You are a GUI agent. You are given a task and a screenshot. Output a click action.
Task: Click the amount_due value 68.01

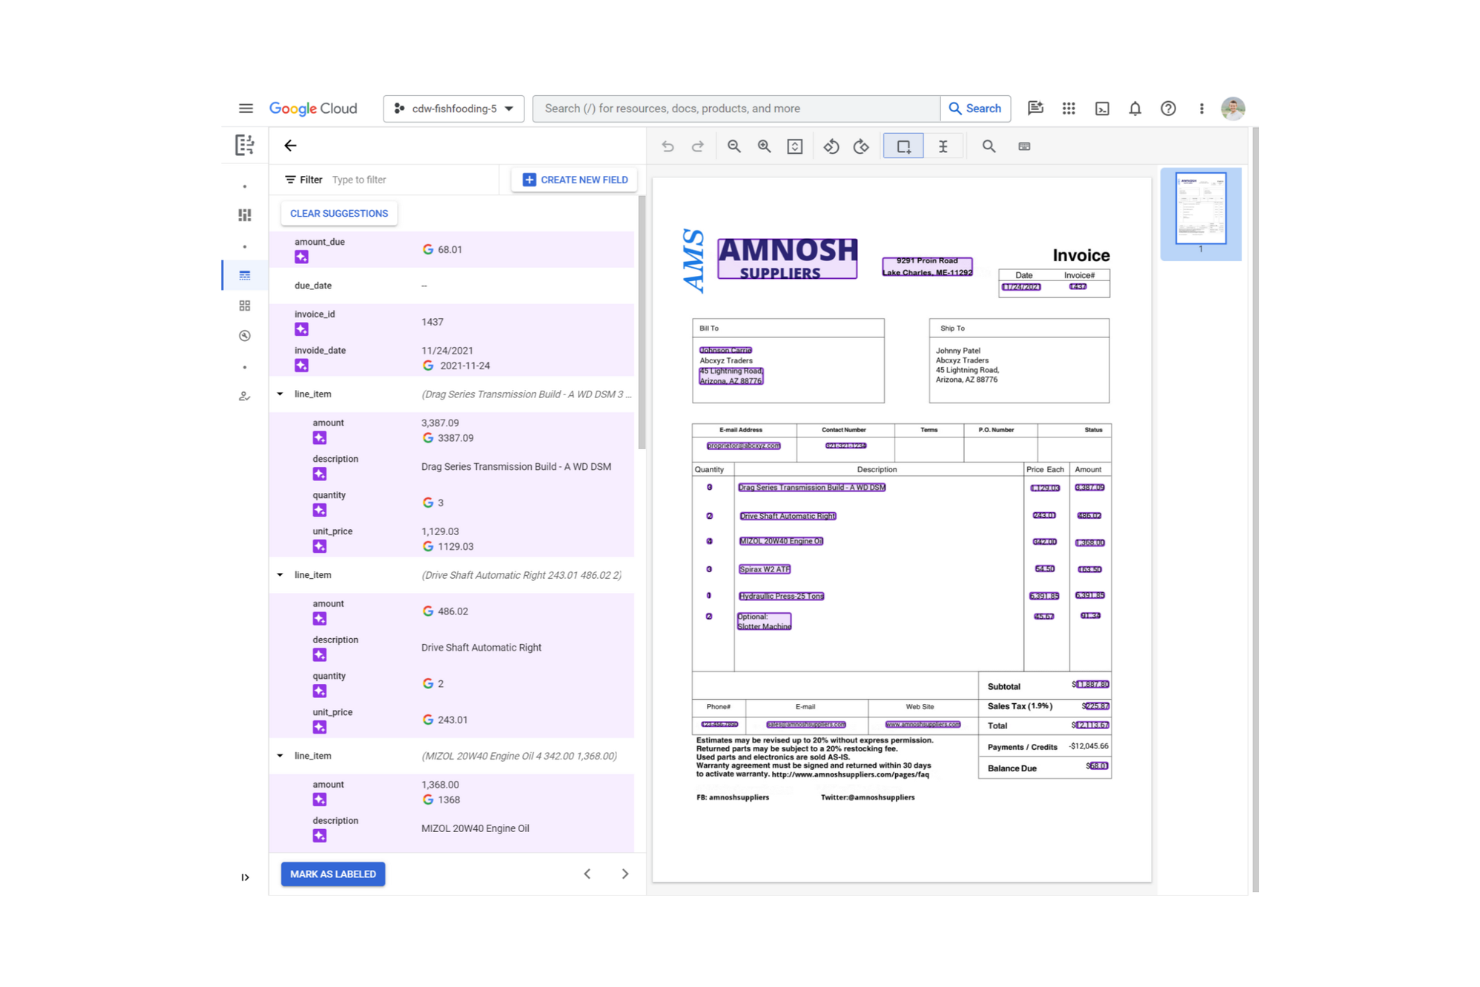450,250
